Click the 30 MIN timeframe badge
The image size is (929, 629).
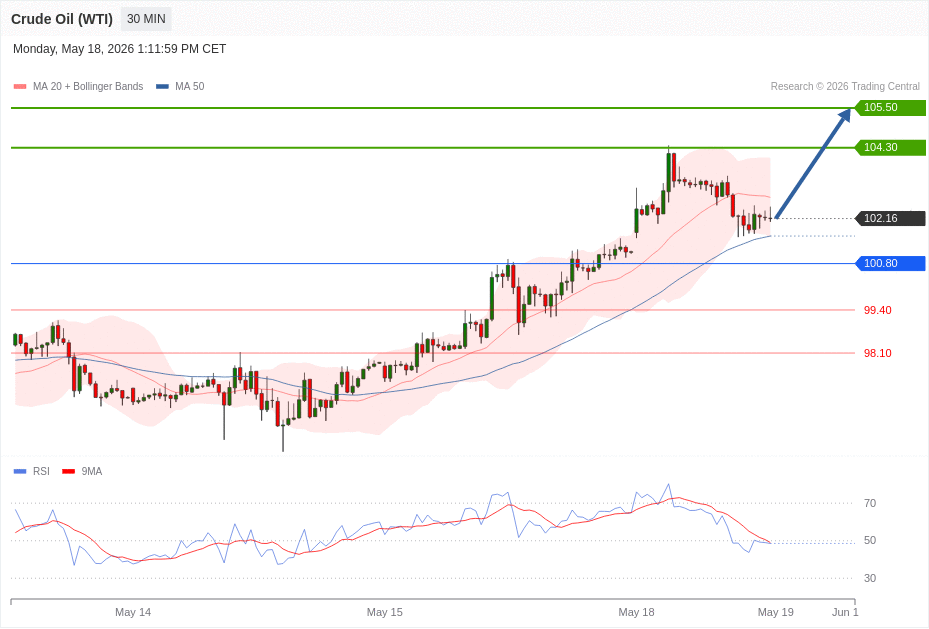click(146, 19)
